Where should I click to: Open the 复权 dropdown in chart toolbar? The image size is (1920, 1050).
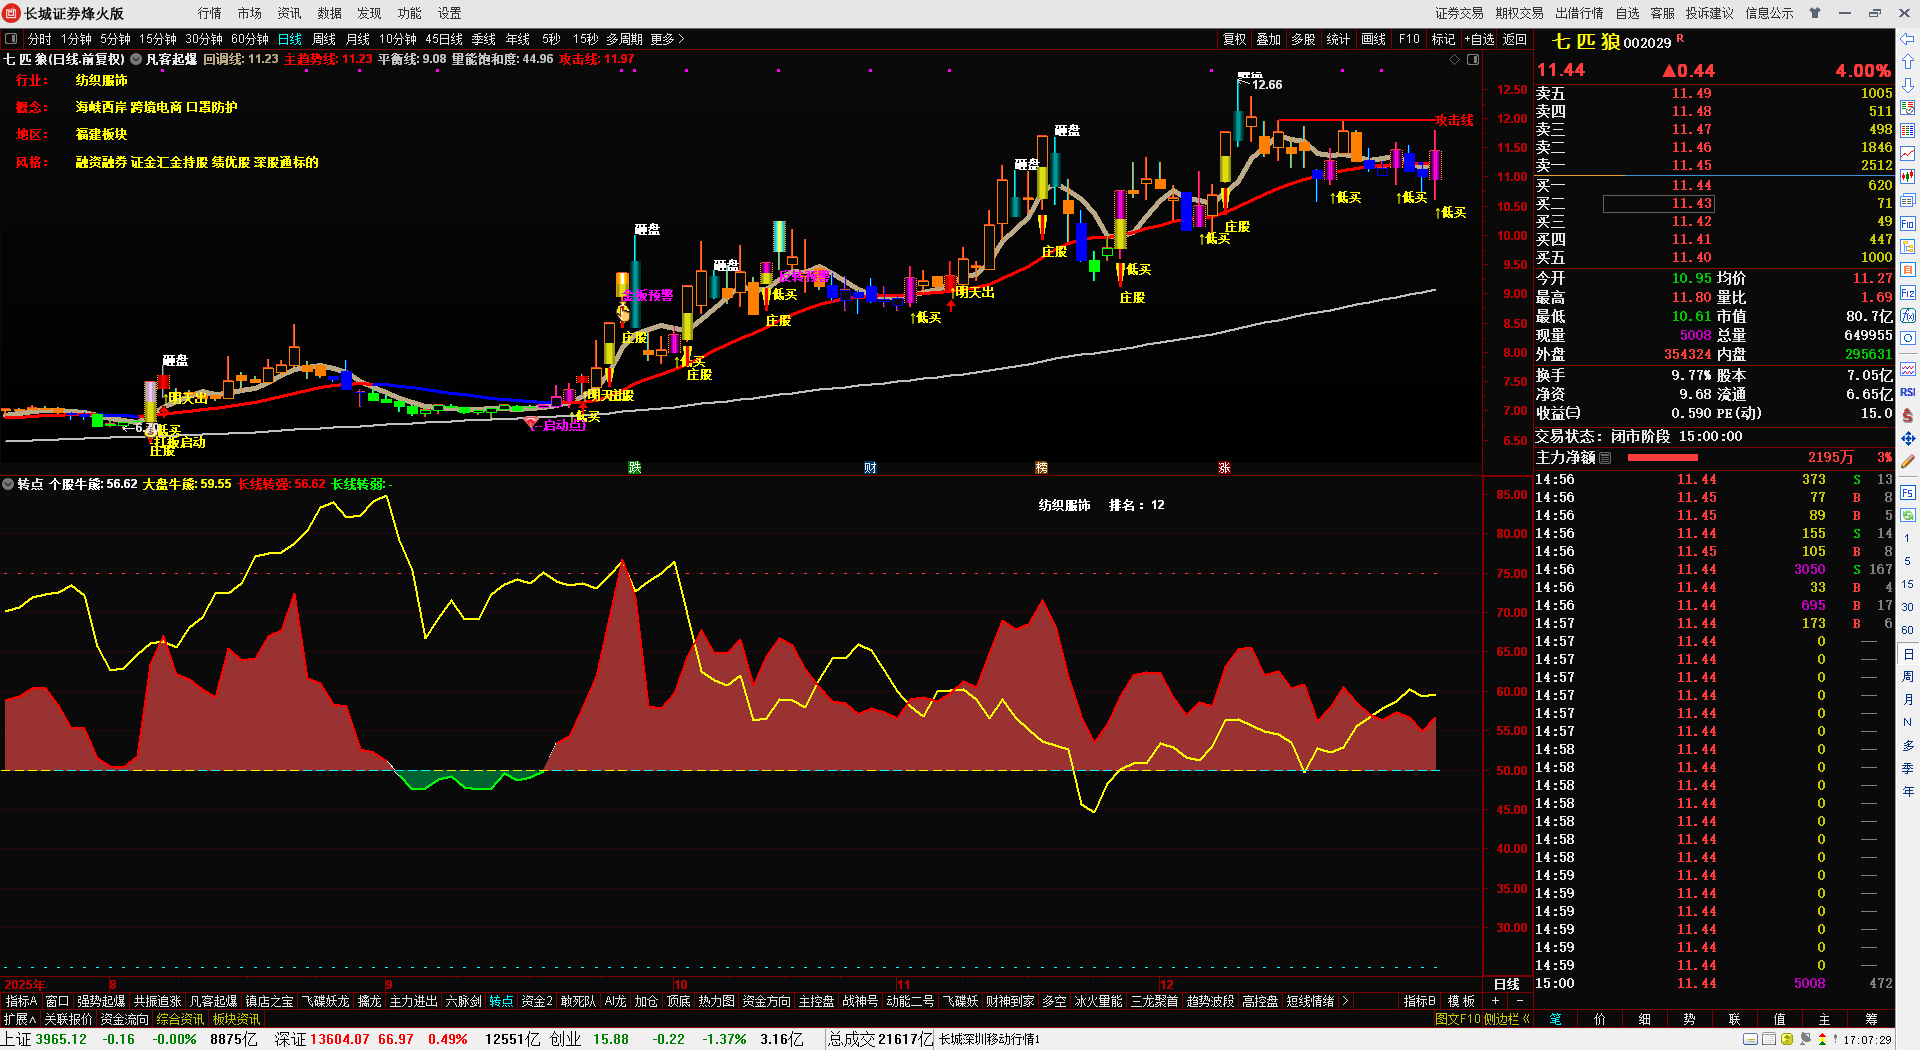1235,39
